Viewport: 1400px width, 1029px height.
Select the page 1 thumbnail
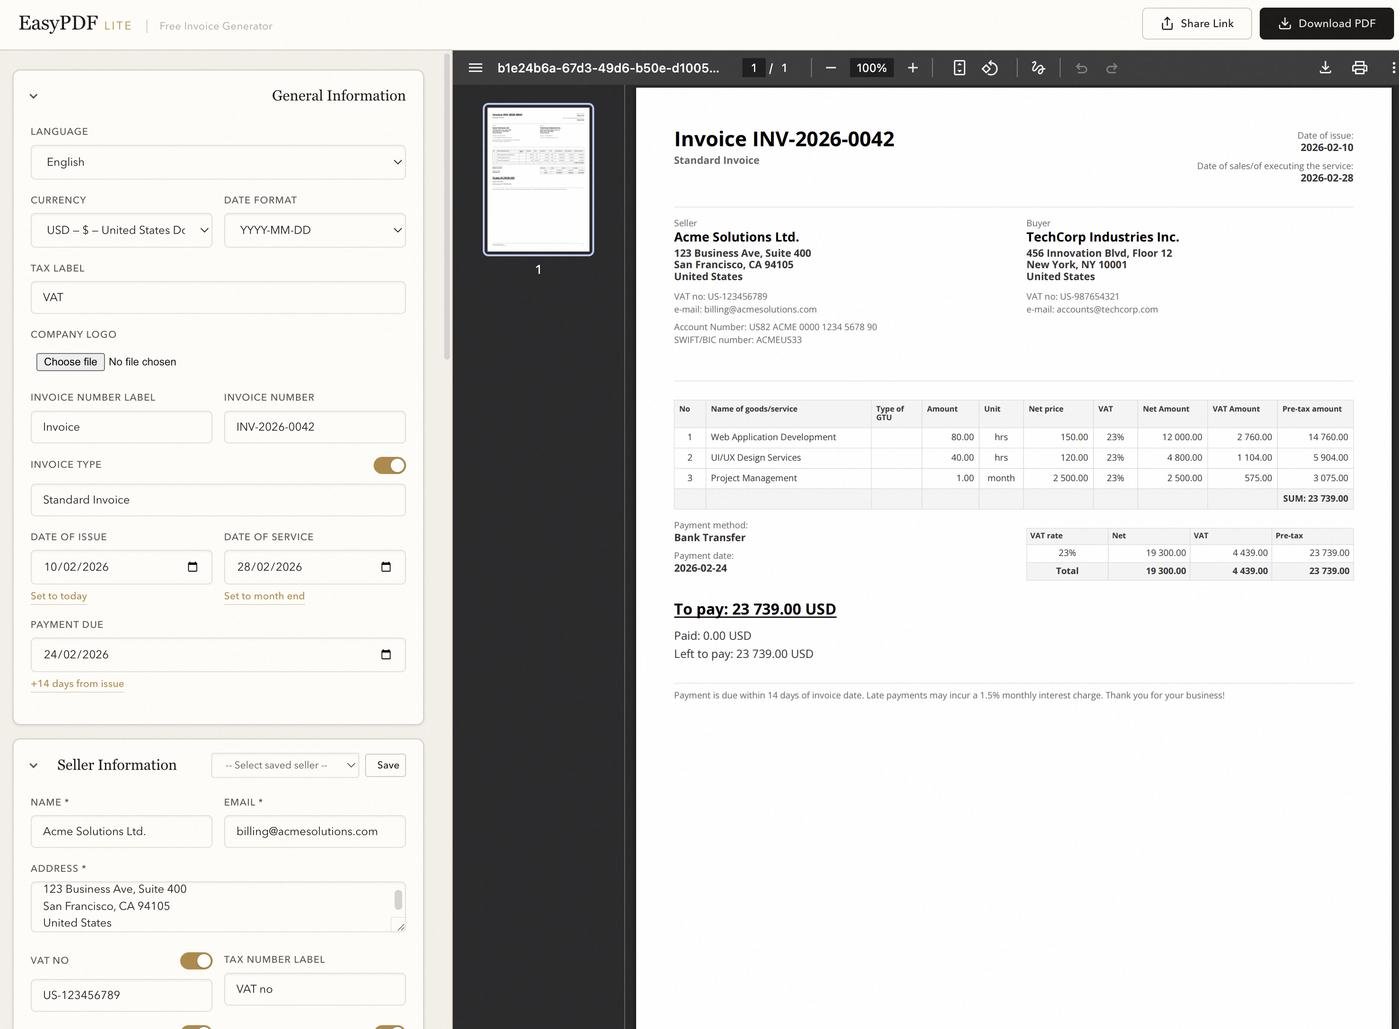point(538,179)
